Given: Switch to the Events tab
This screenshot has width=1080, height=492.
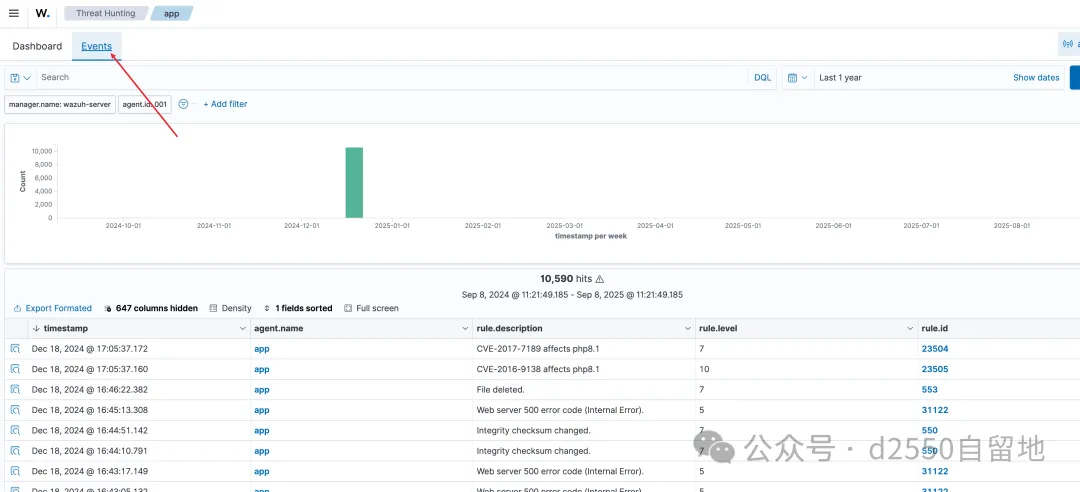Looking at the screenshot, I should click(x=96, y=46).
